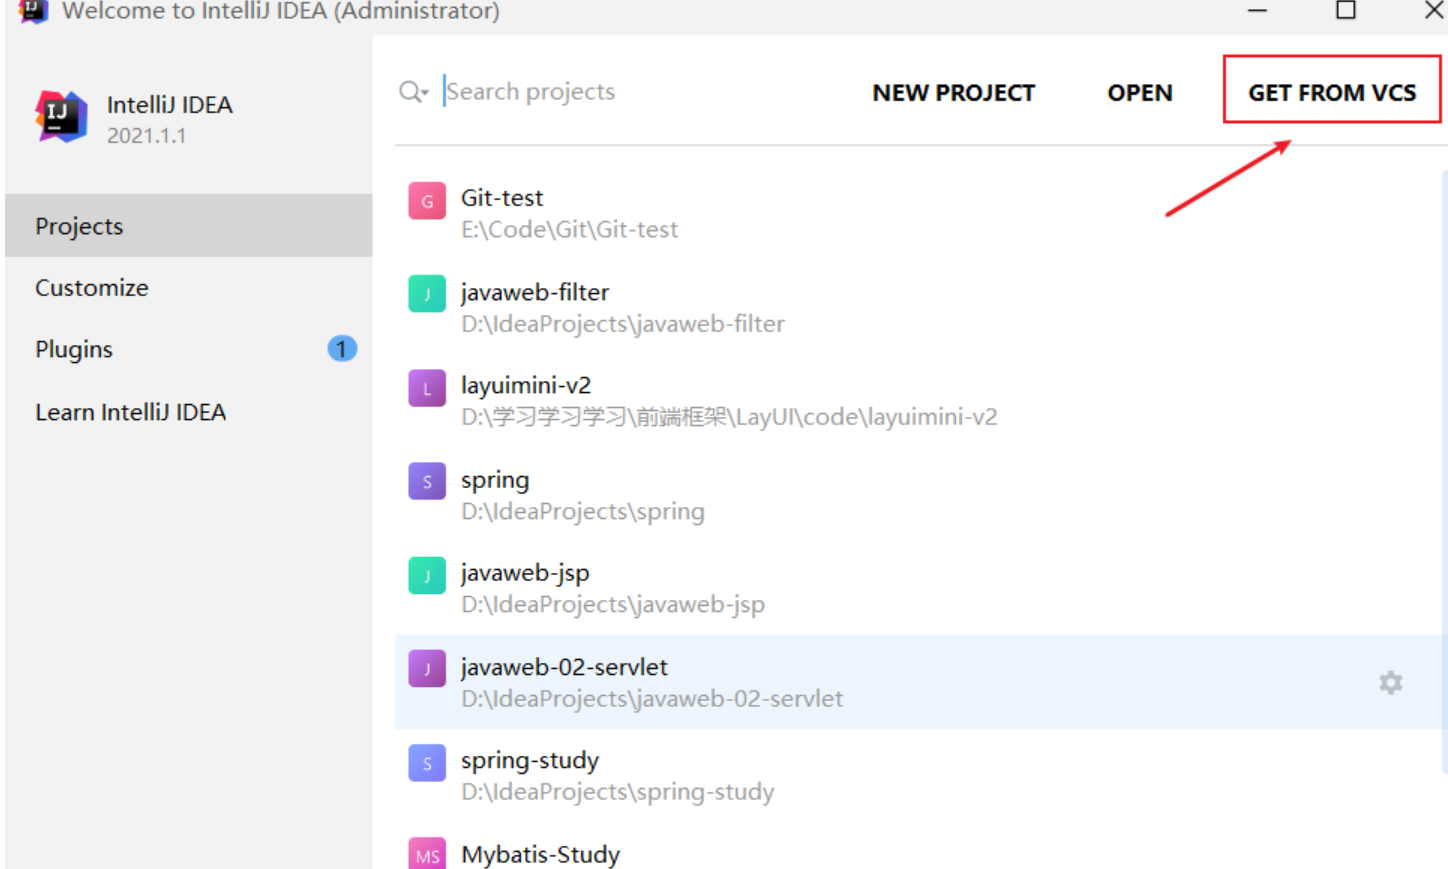Click the OPEN button
The image size is (1448, 869).
pos(1139,93)
